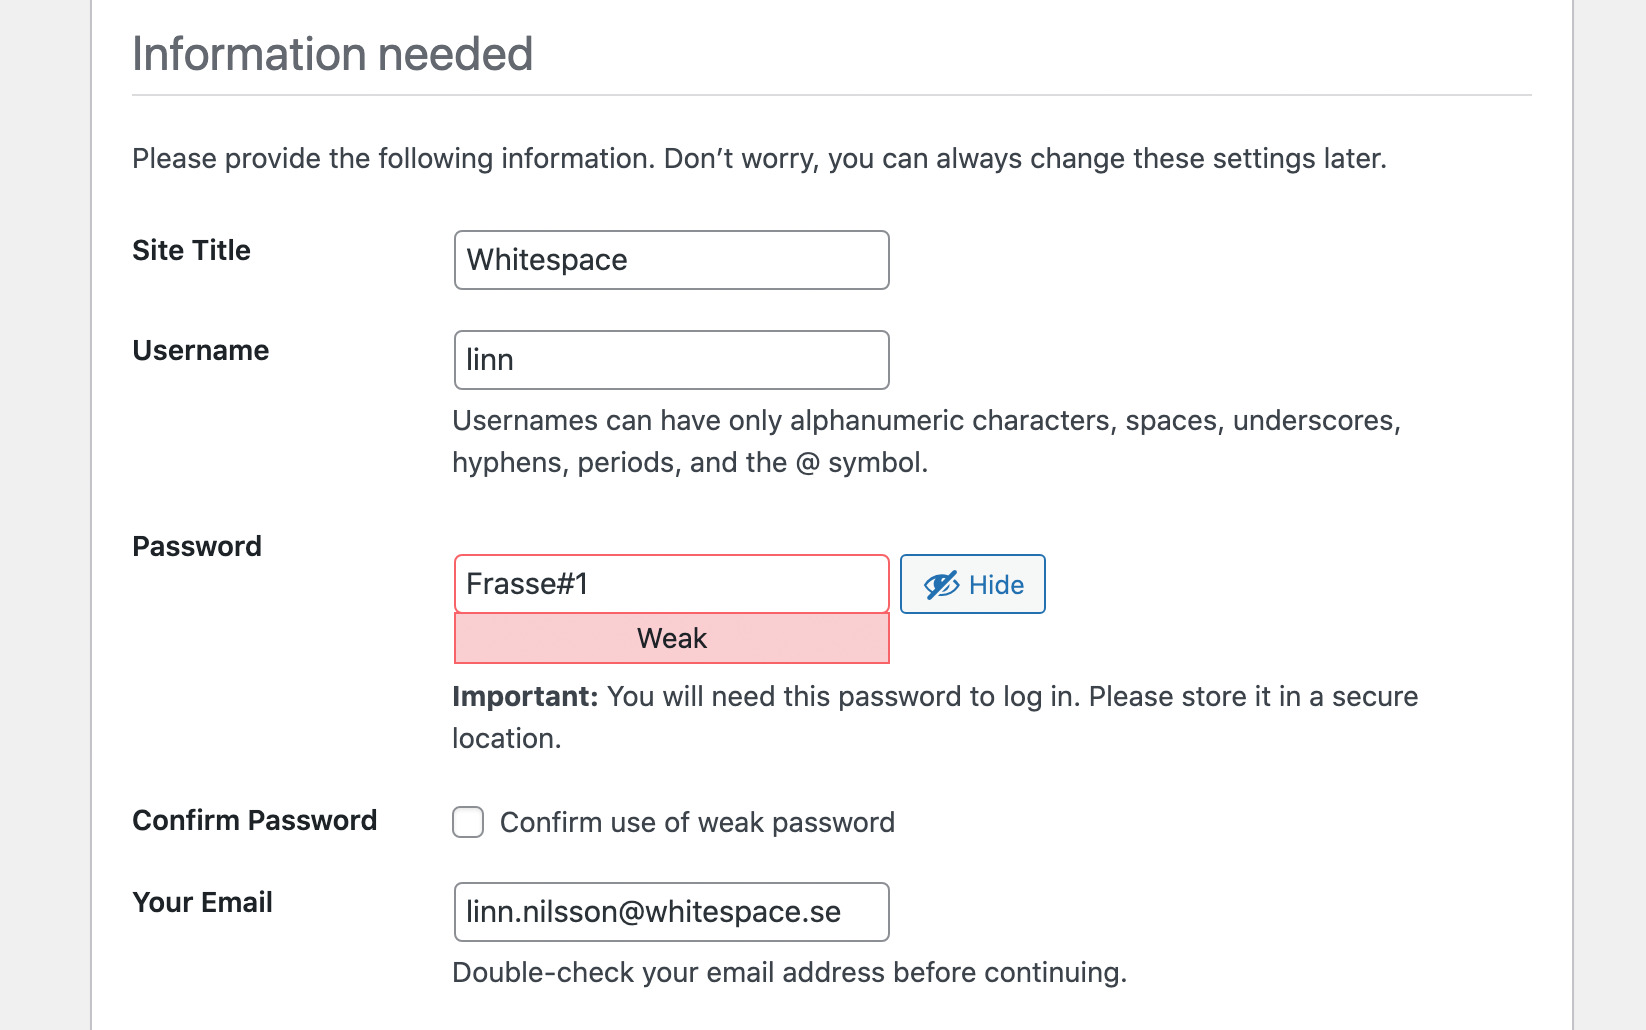Click into the Username field showing linn

671,360
